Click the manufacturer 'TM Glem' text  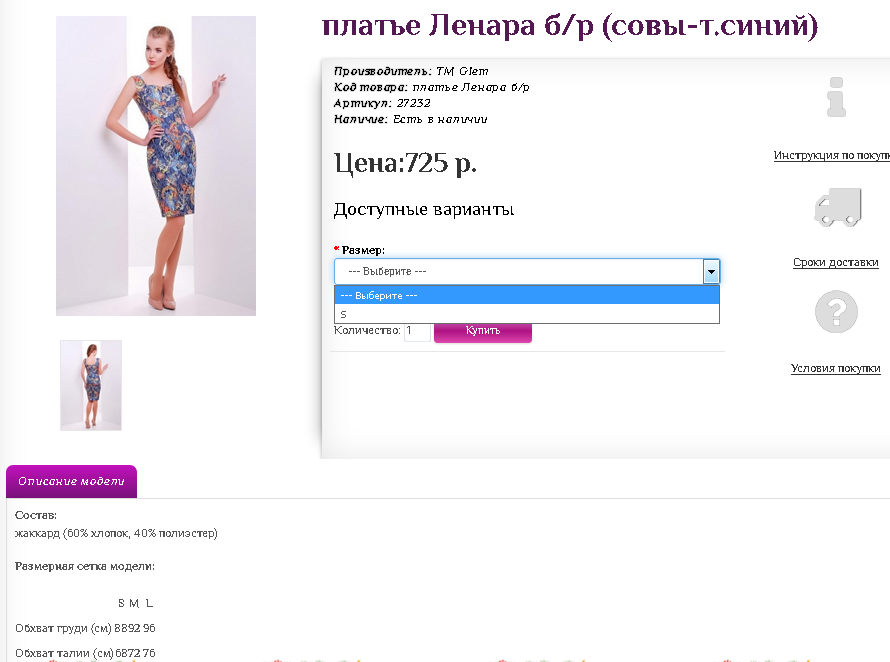tap(462, 71)
